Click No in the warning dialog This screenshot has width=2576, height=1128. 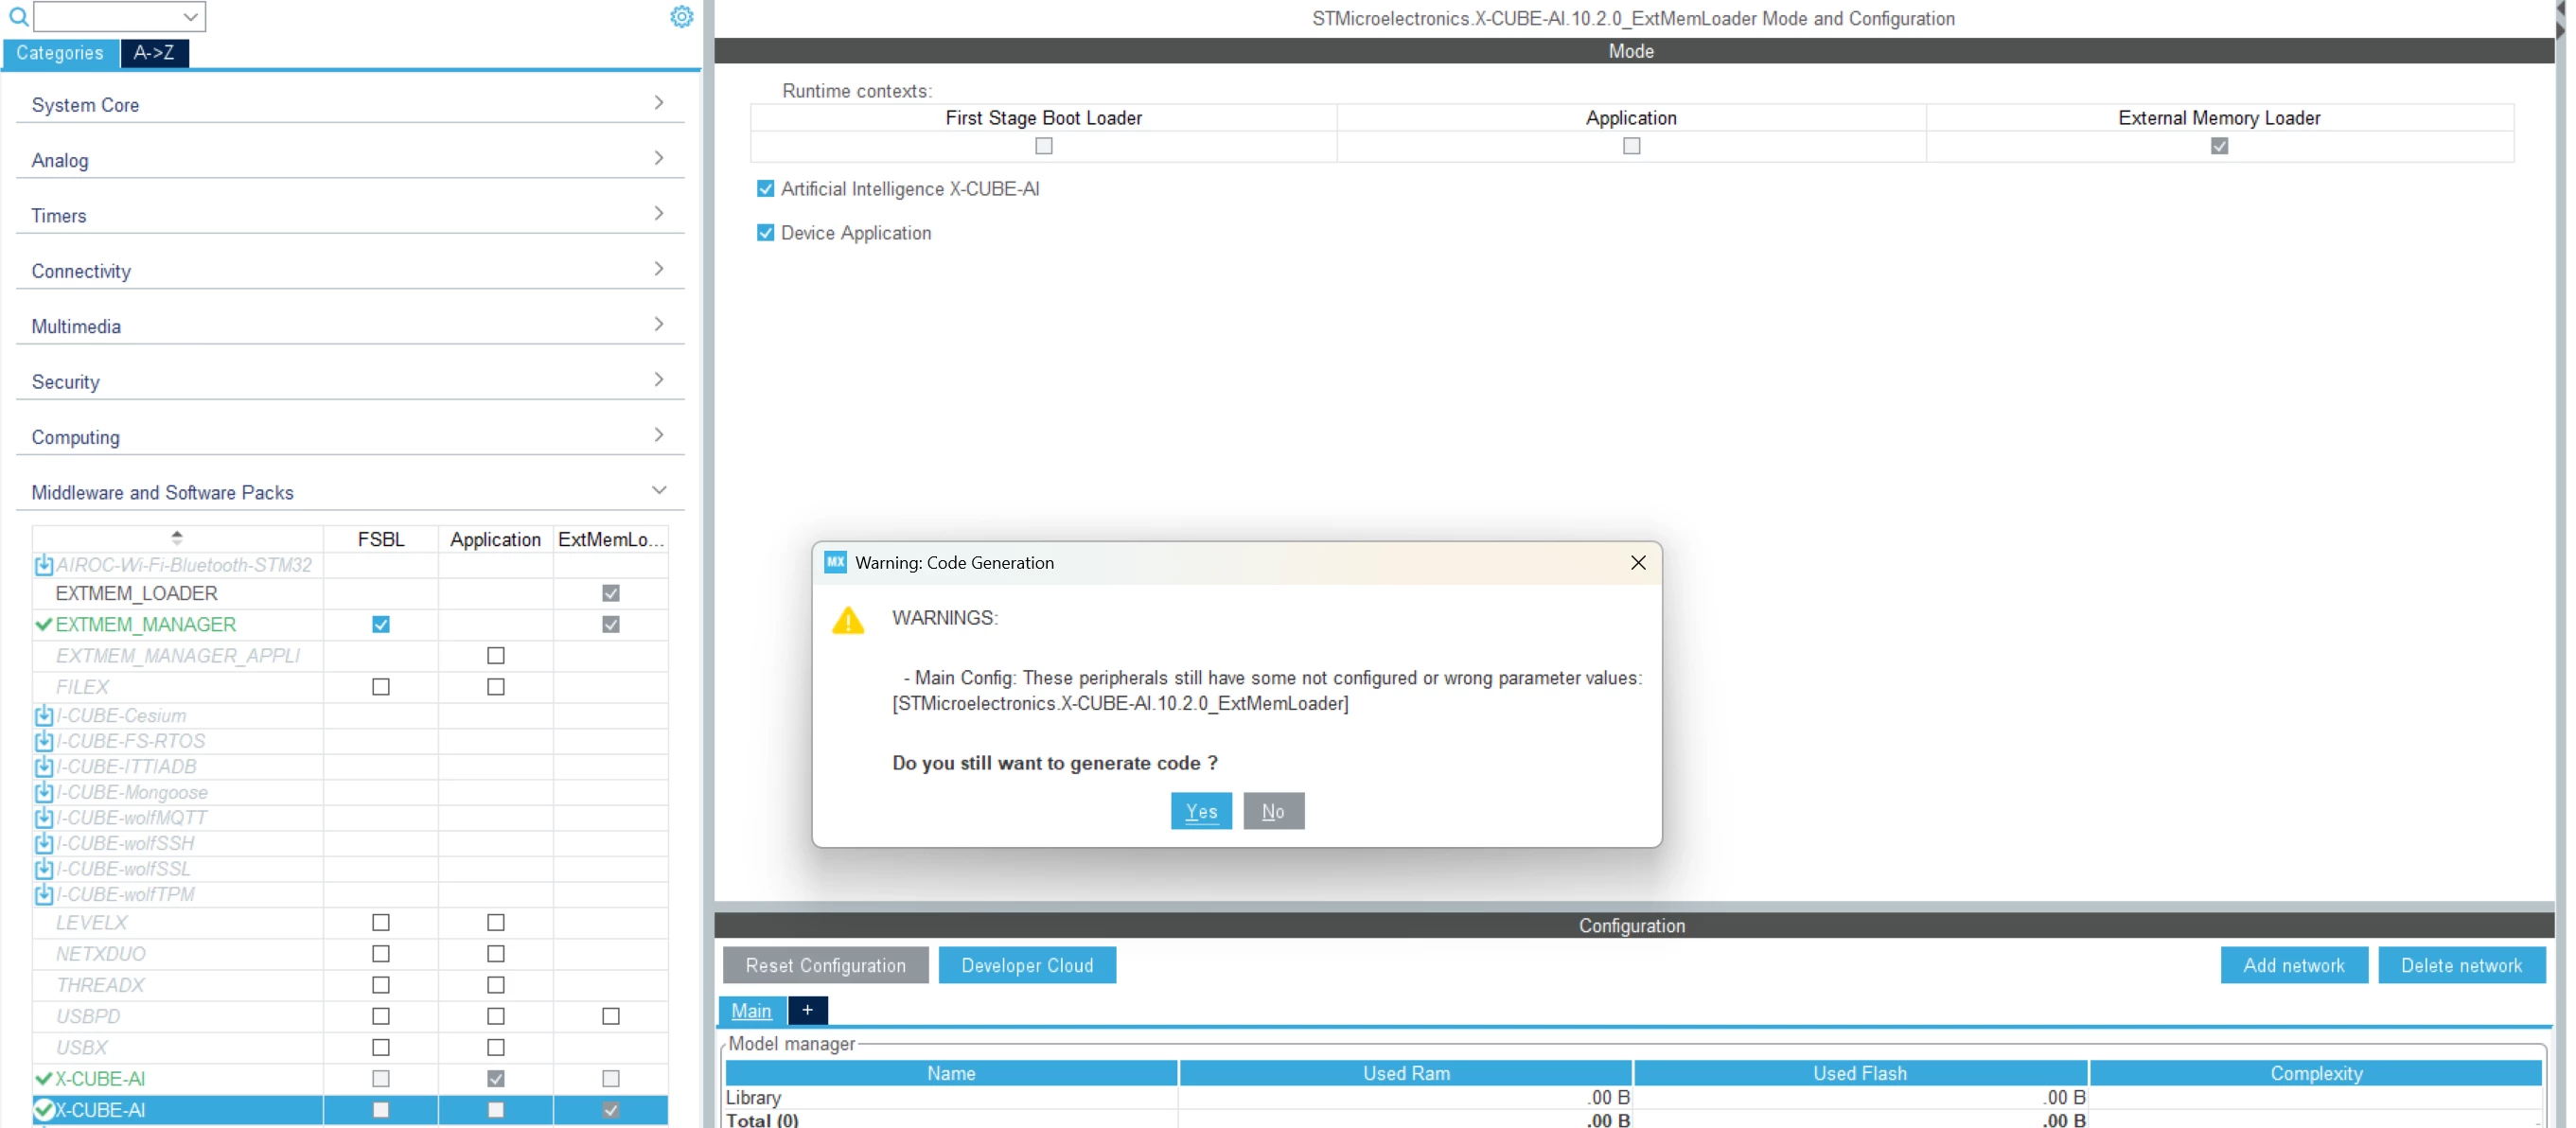pos(1273,812)
